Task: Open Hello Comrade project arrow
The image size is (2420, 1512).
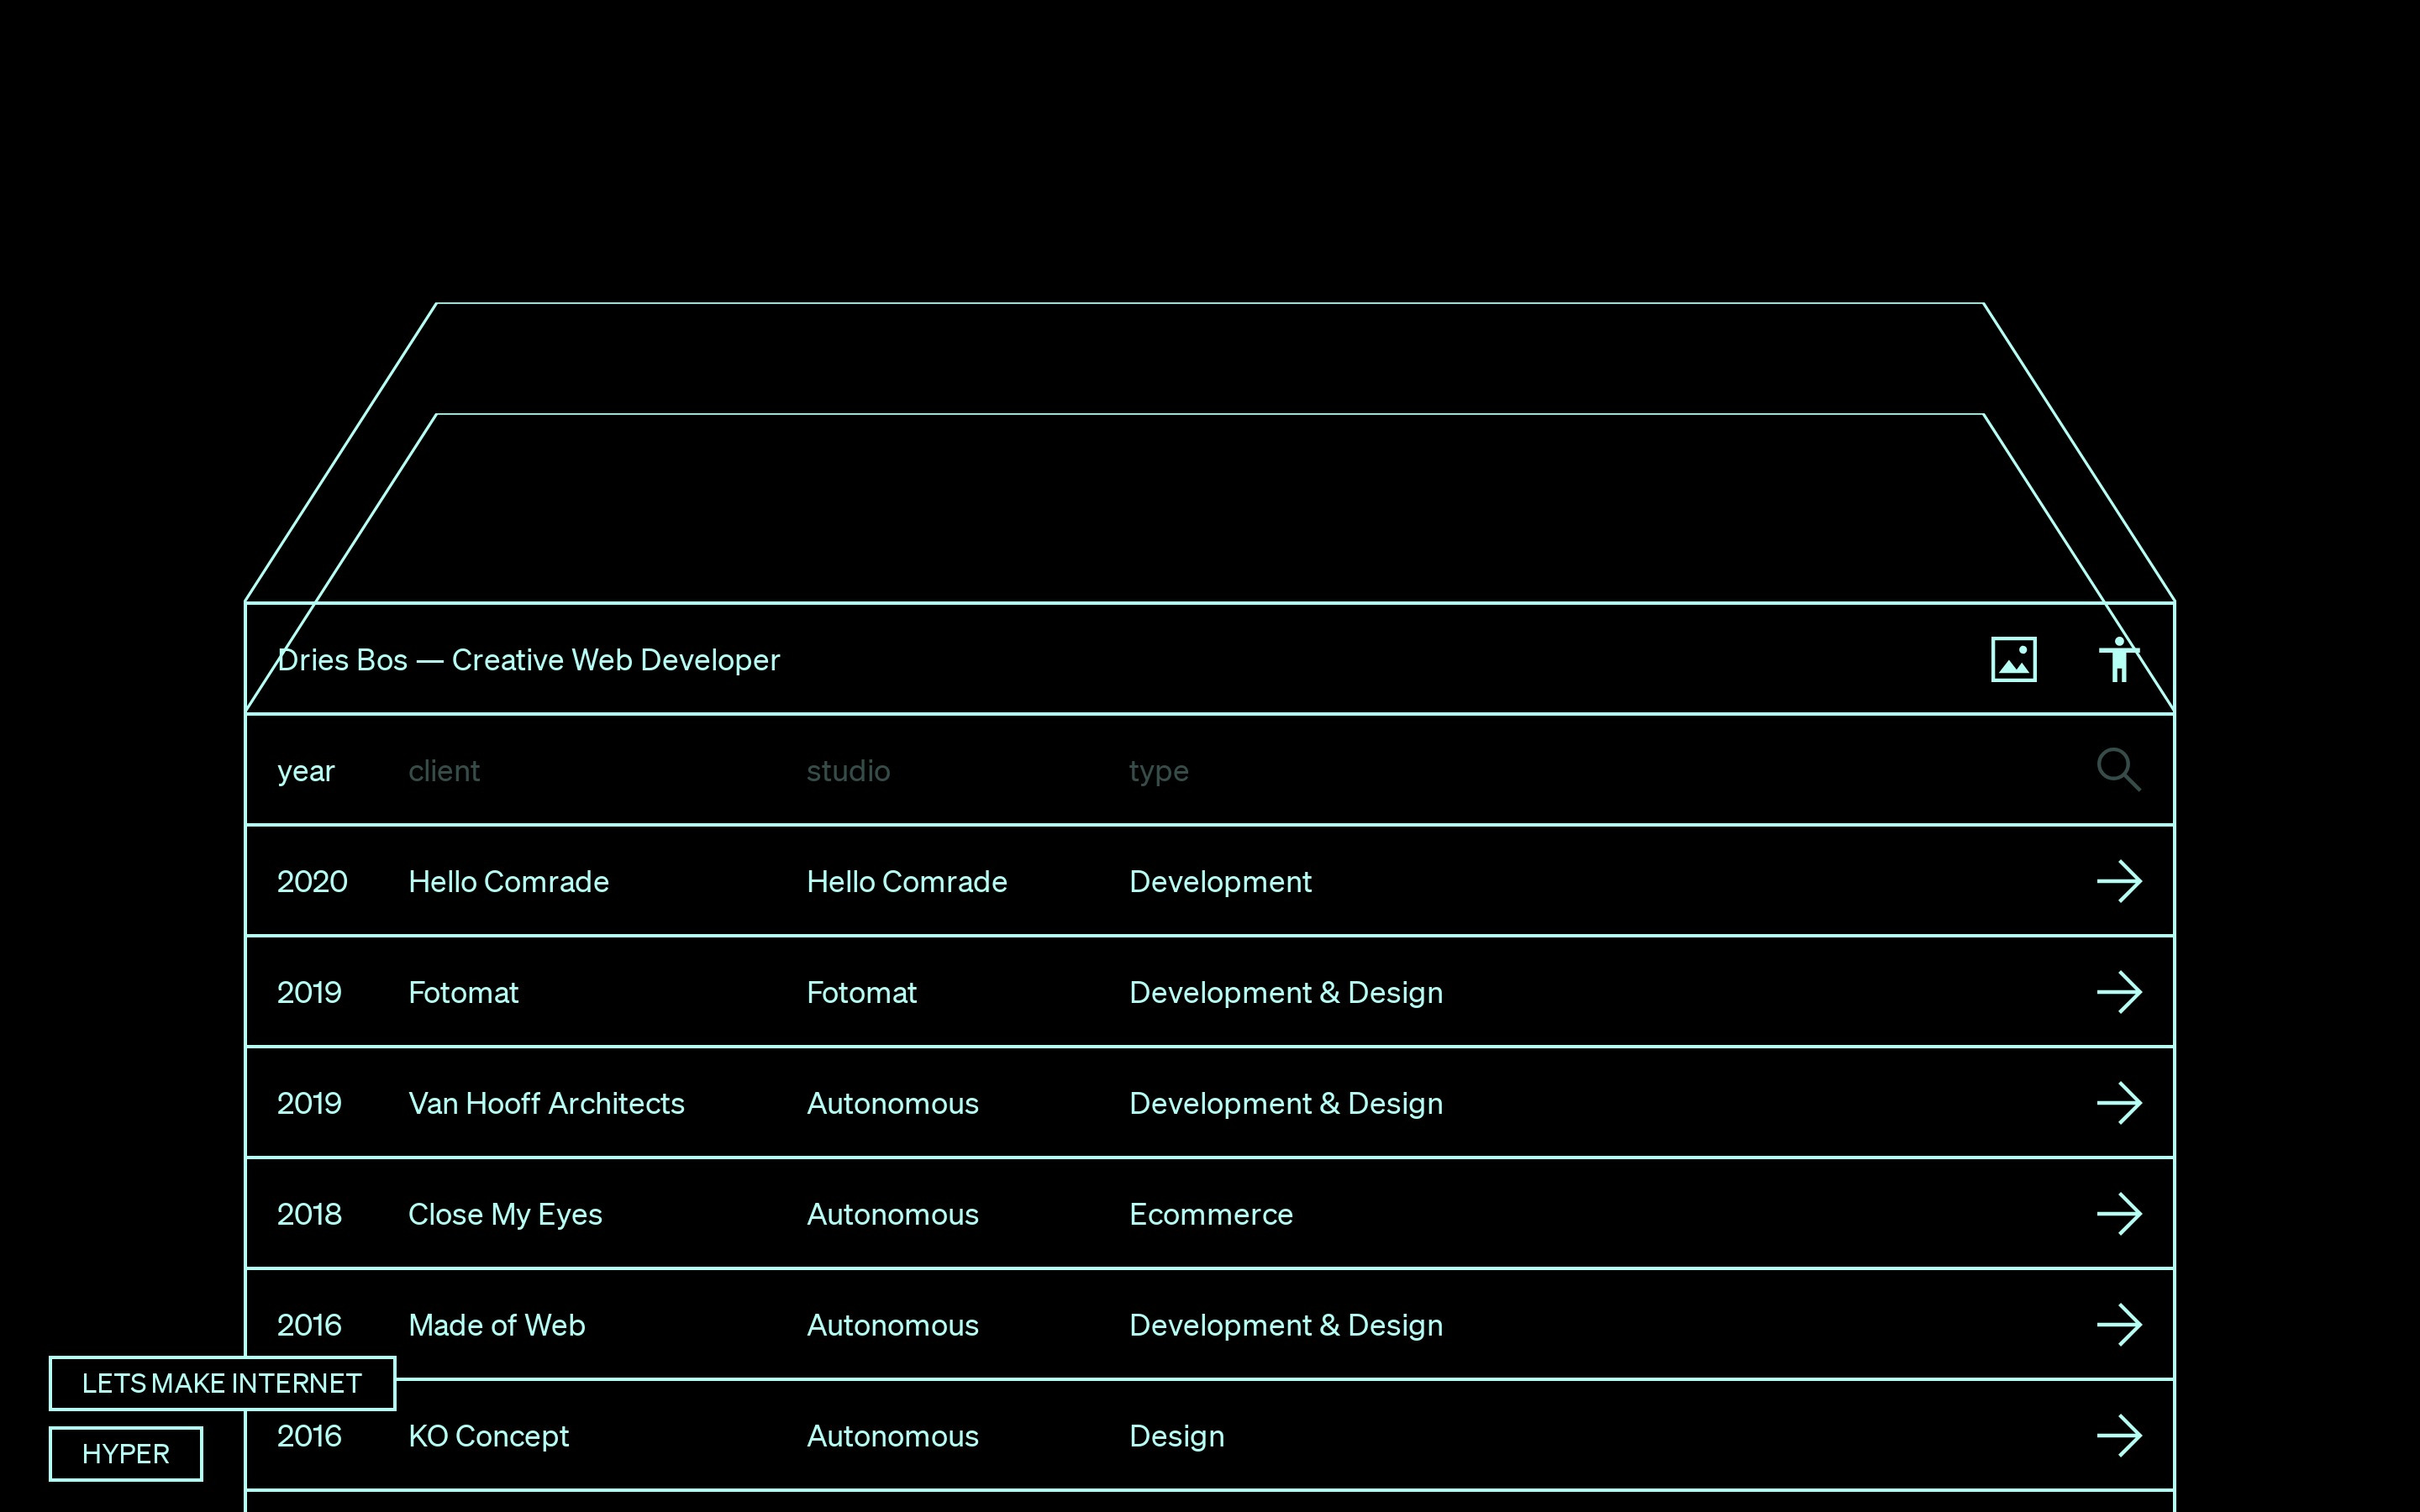Action: point(2118,882)
